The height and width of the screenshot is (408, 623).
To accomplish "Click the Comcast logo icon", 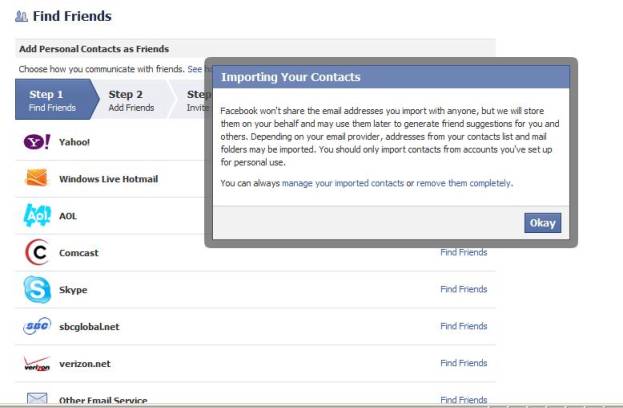I will 37,252.
